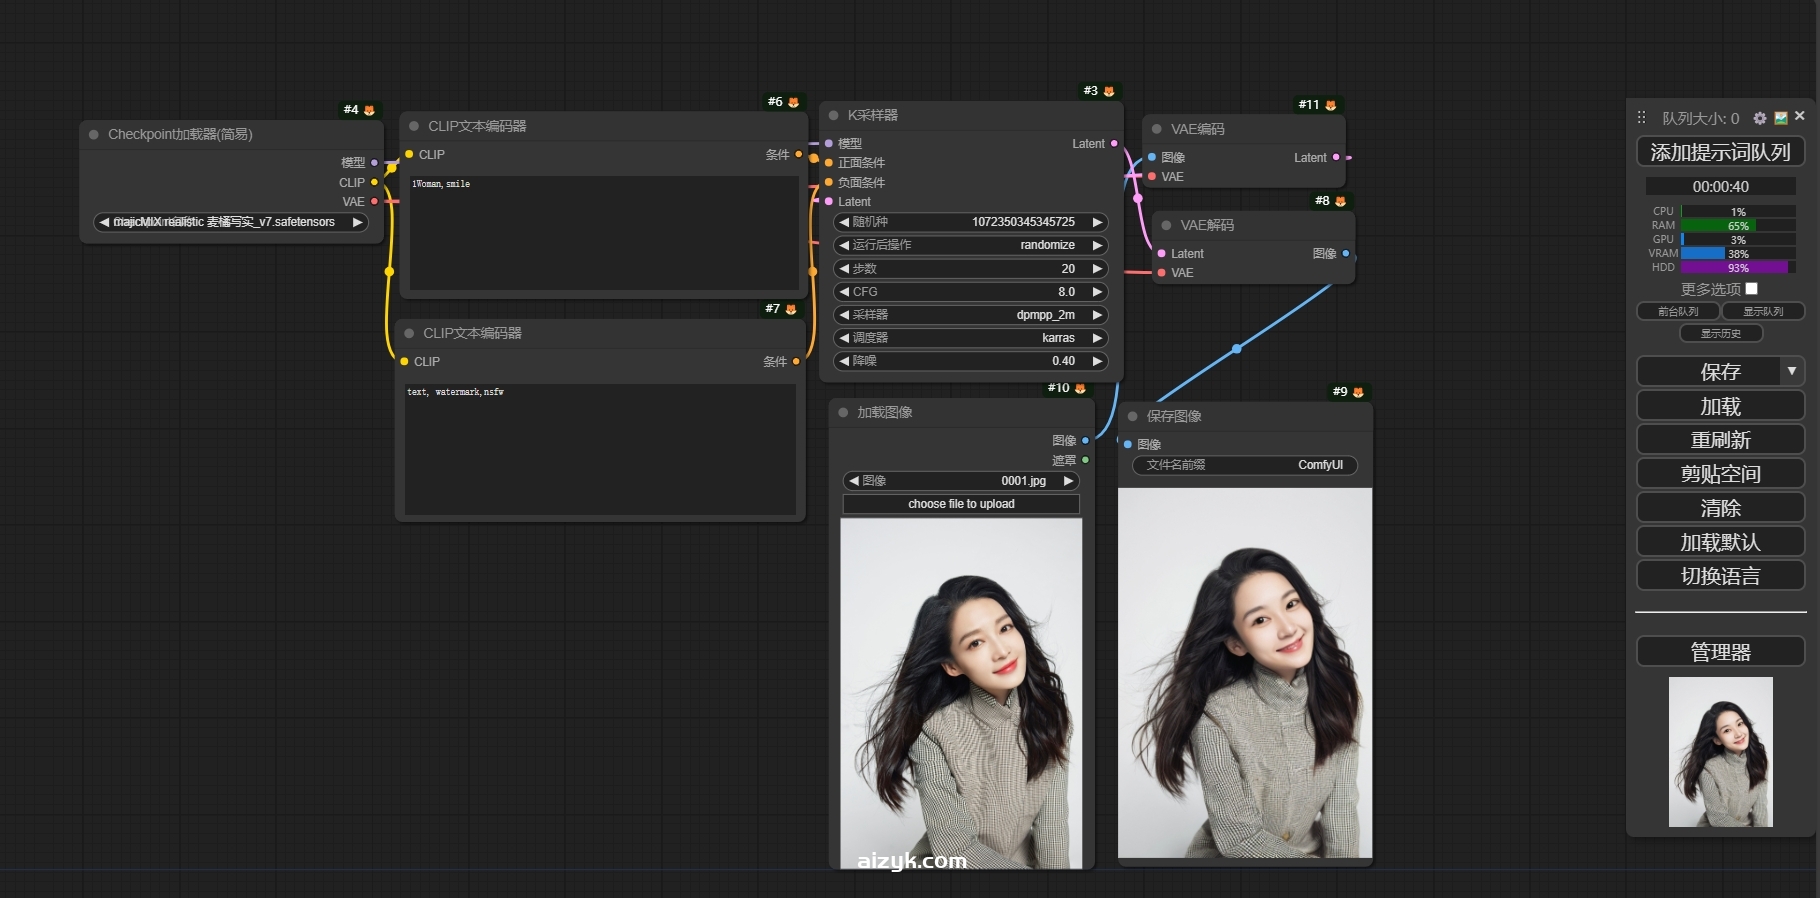Click the image feed icon in queue panel

point(1781,118)
